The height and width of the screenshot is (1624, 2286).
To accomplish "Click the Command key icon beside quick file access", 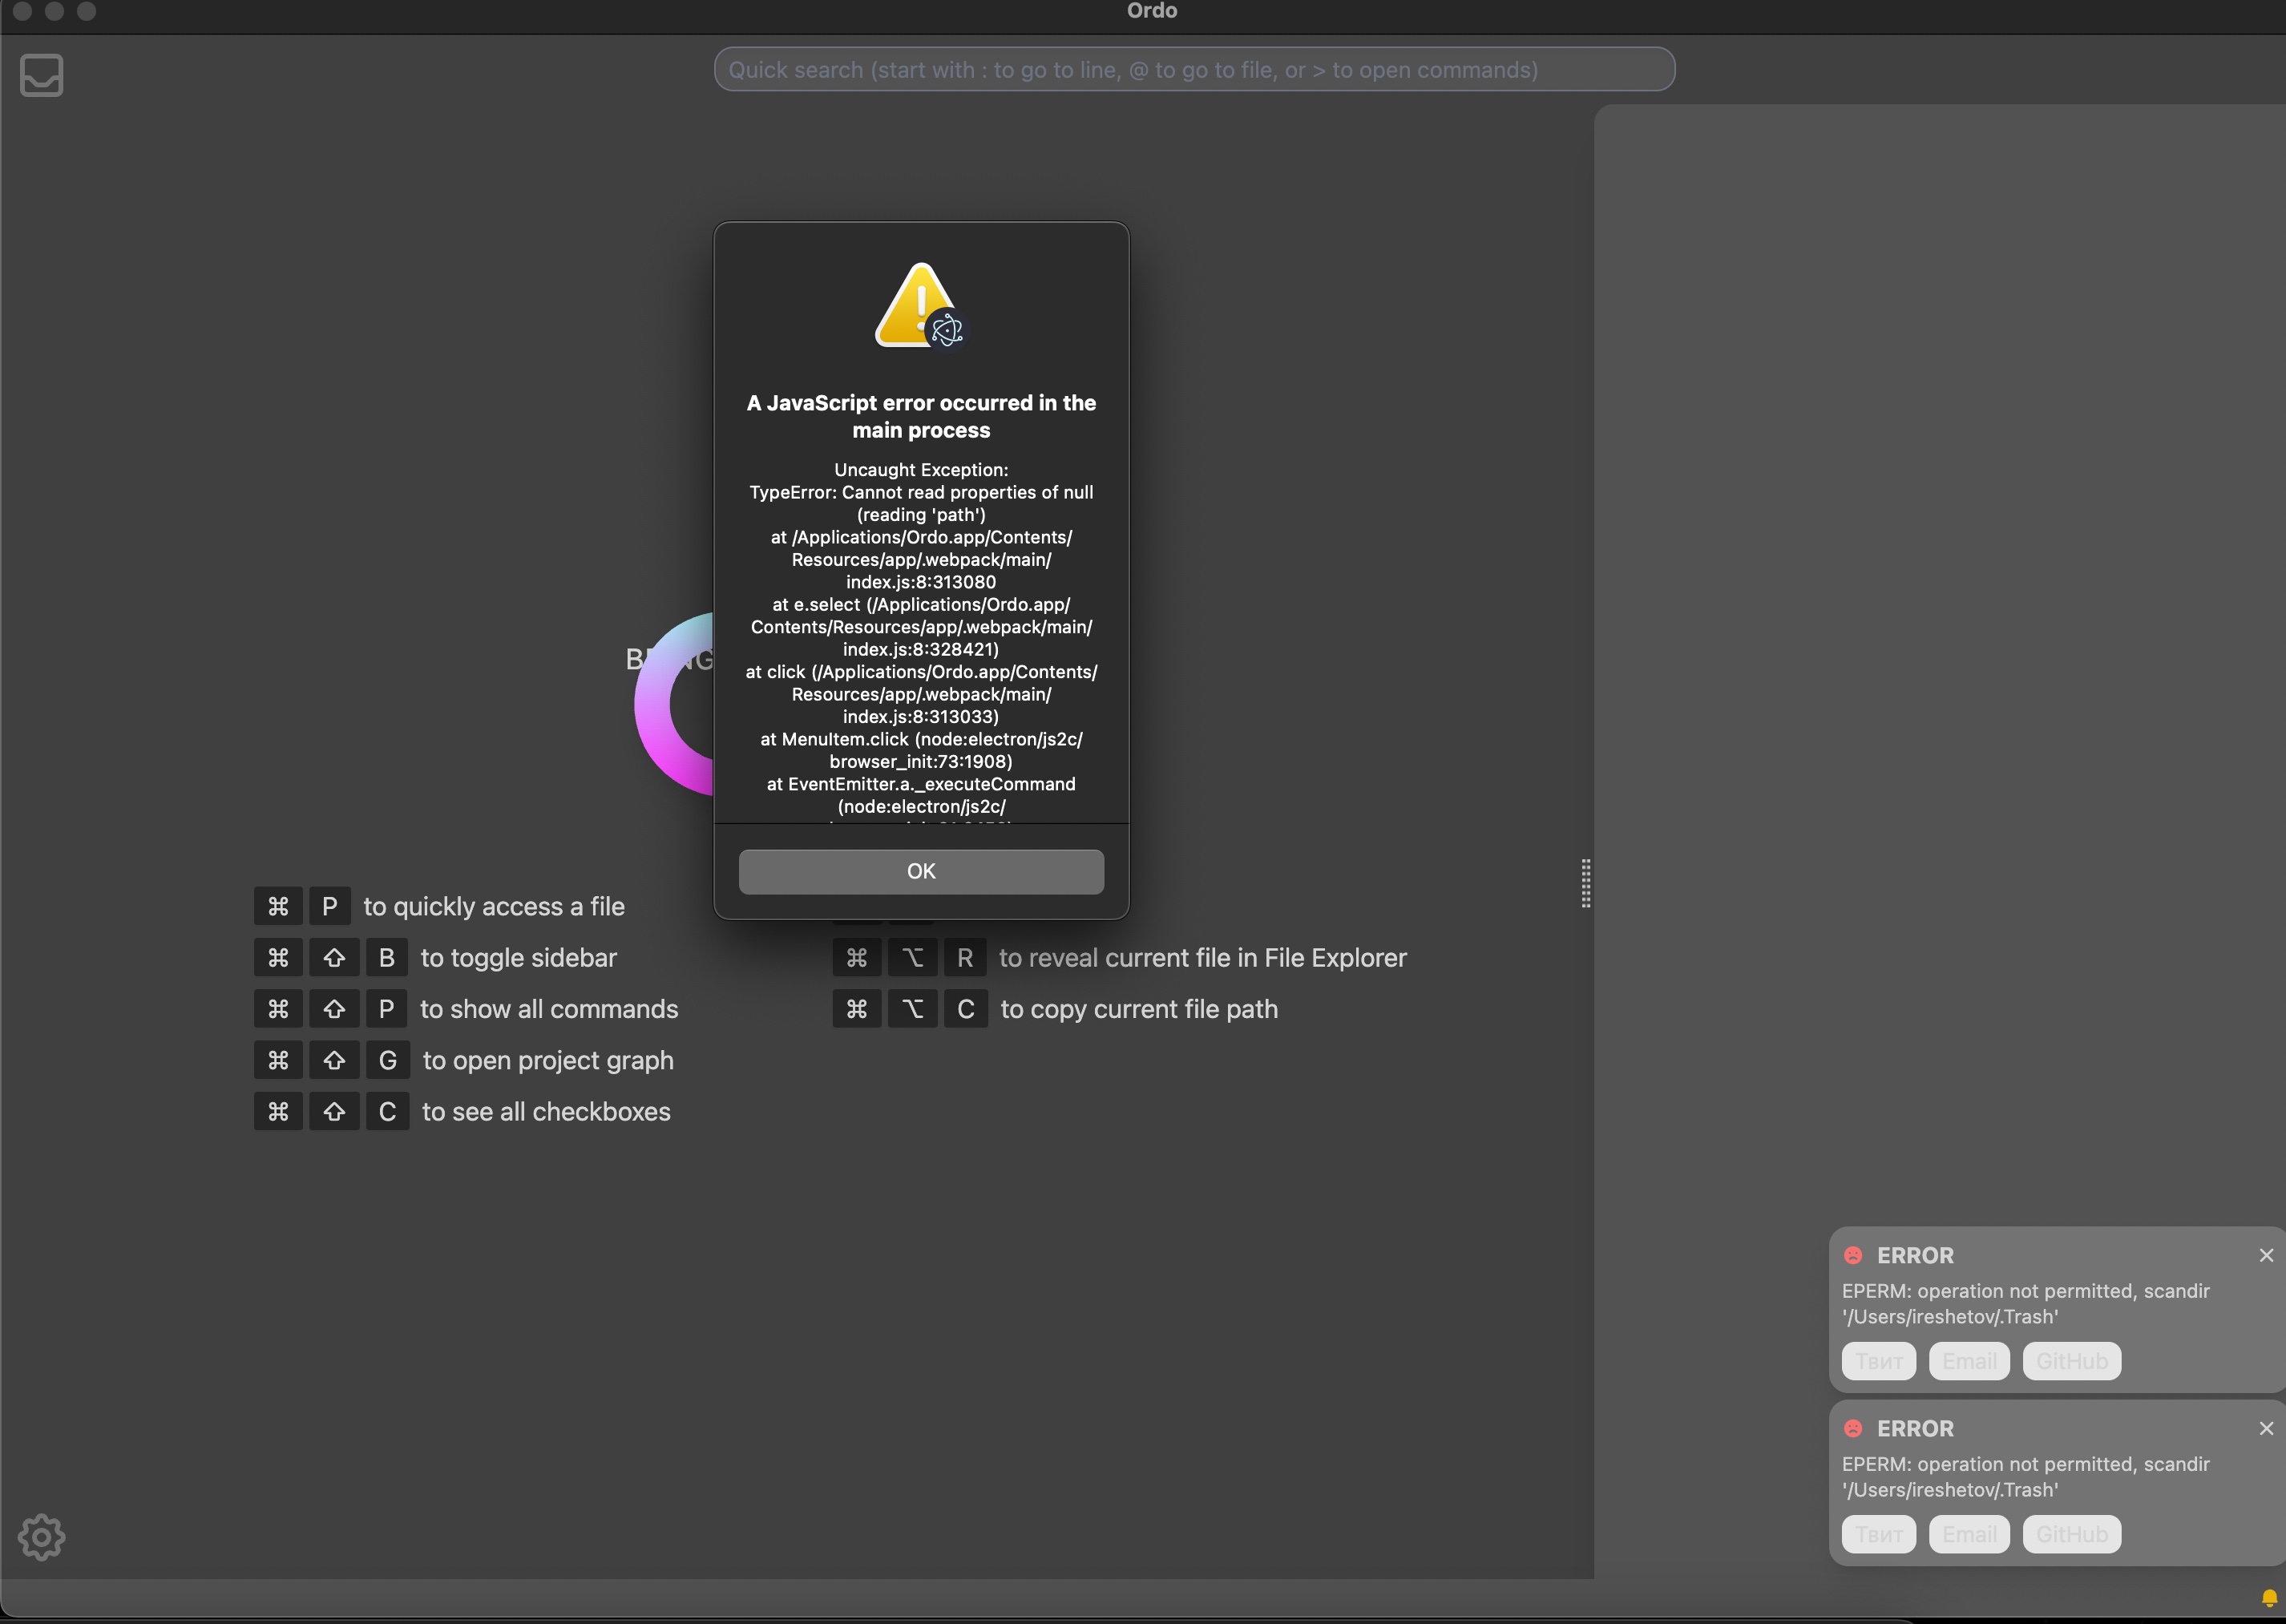I will (x=278, y=906).
